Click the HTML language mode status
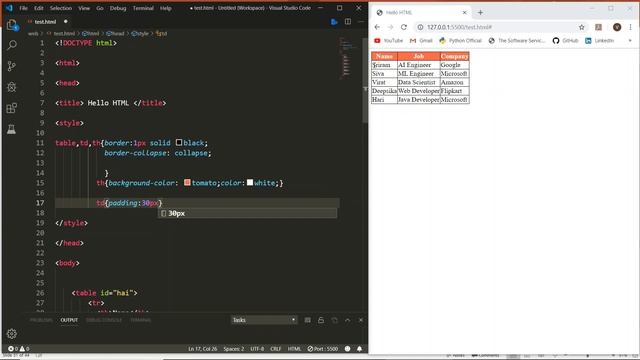The height and width of the screenshot is (360, 640). click(x=294, y=349)
